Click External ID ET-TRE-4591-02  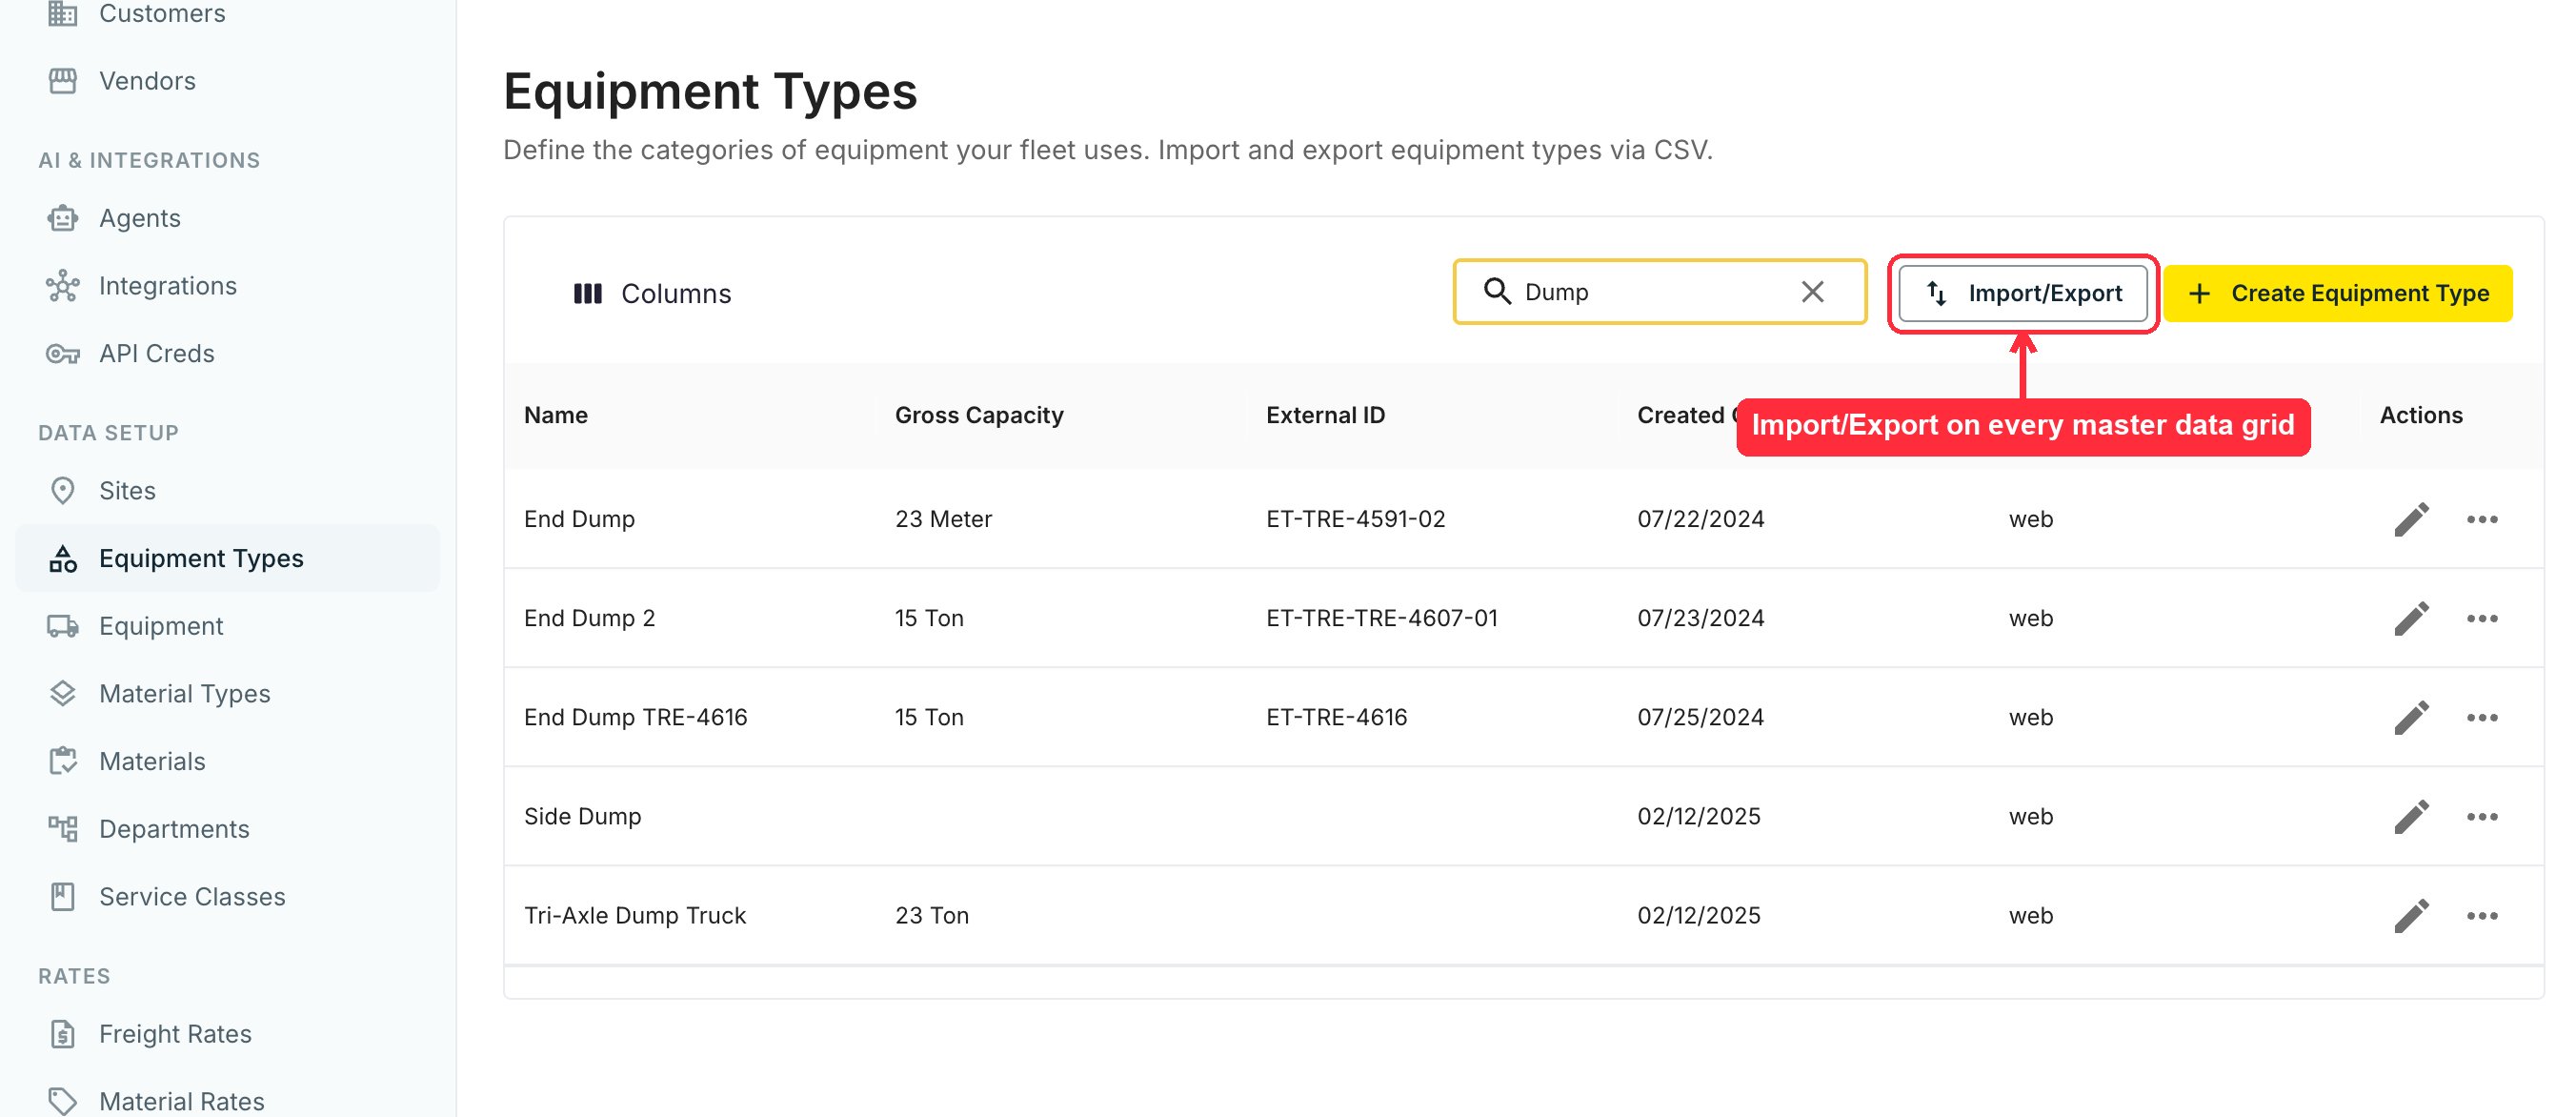(x=1355, y=519)
